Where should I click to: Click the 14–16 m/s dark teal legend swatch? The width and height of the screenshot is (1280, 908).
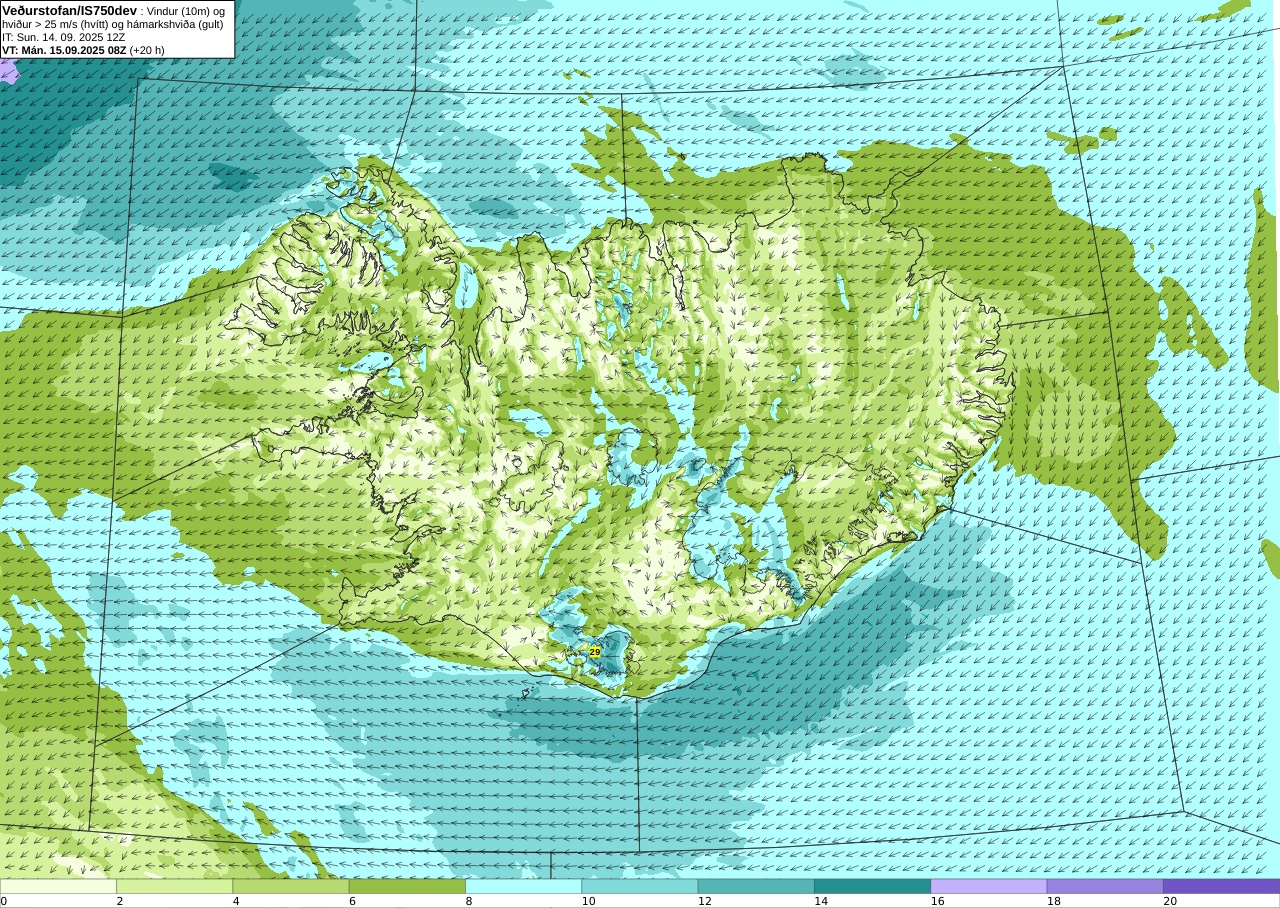point(873,886)
